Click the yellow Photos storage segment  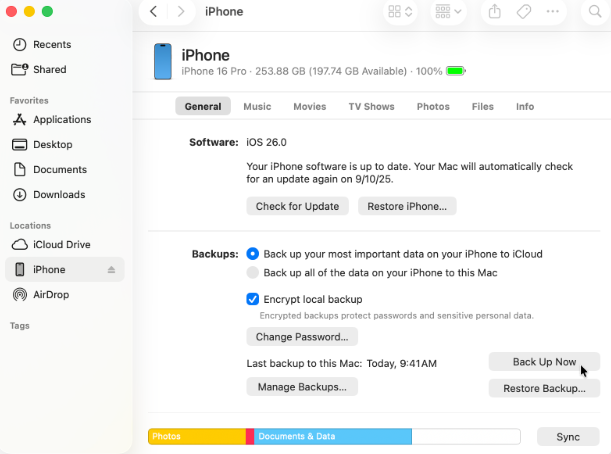click(197, 436)
